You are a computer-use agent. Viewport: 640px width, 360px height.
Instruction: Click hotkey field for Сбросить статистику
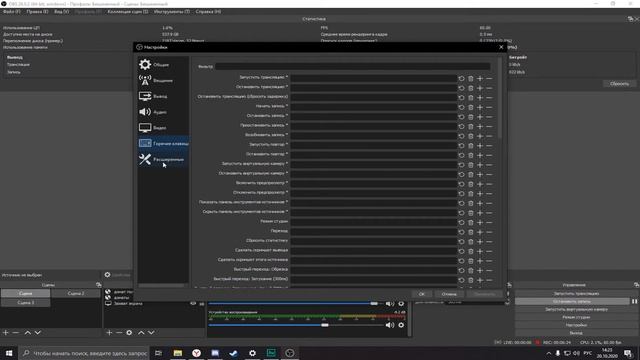(x=373, y=241)
